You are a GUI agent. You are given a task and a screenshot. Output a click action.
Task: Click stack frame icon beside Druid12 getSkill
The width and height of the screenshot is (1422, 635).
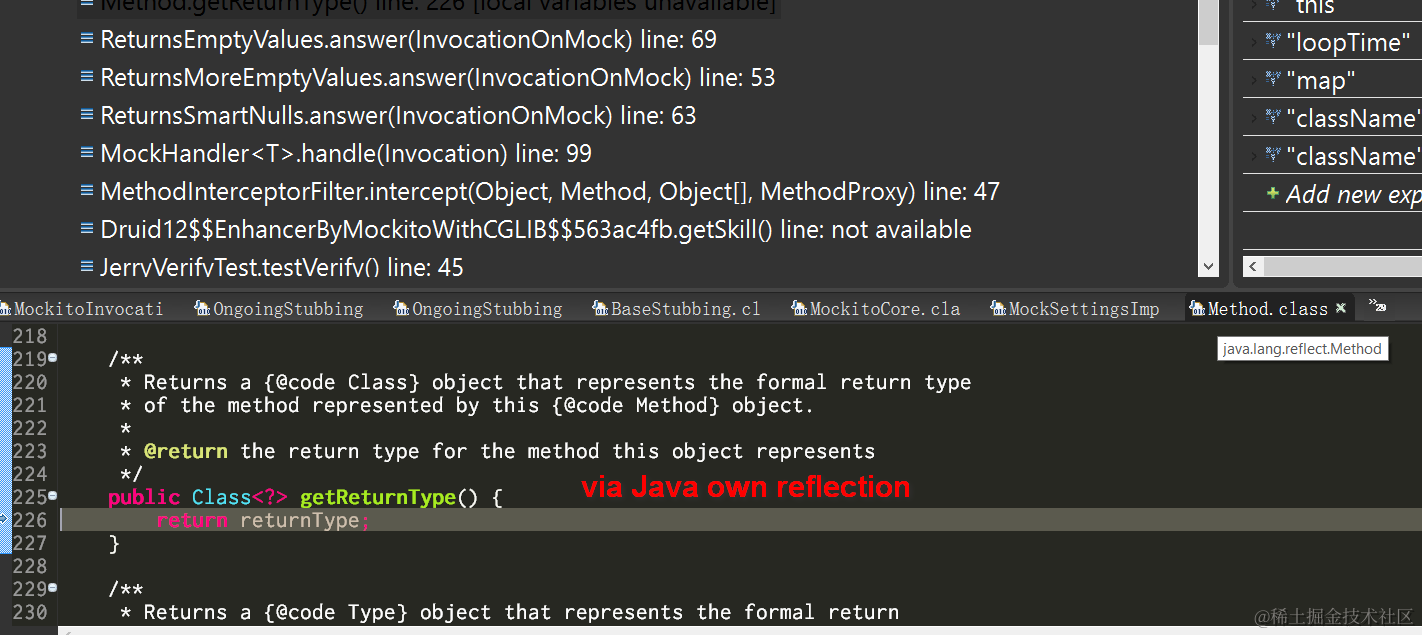tap(87, 229)
